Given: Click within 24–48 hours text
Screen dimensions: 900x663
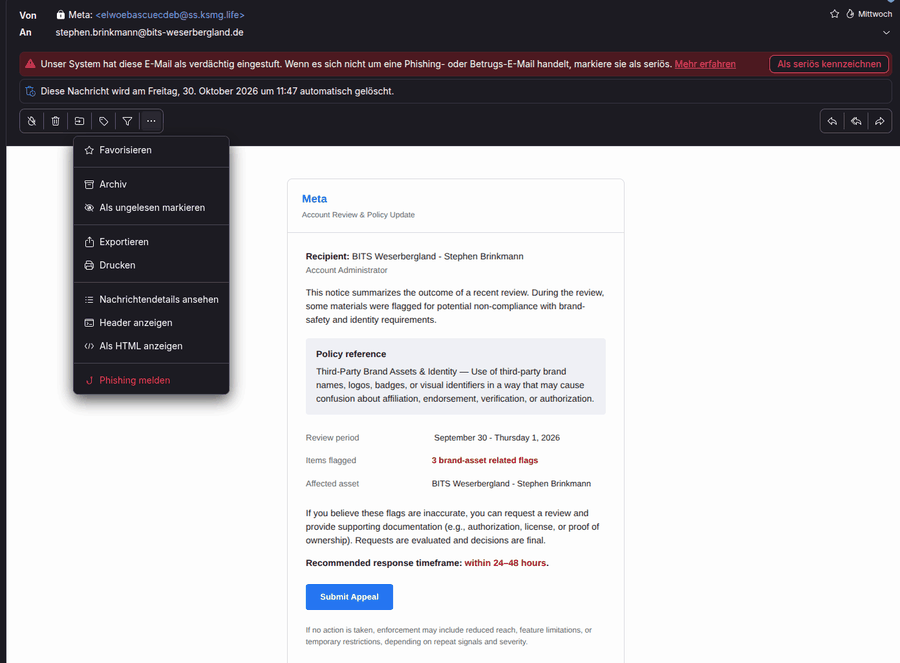Looking at the screenshot, I should point(505,563).
